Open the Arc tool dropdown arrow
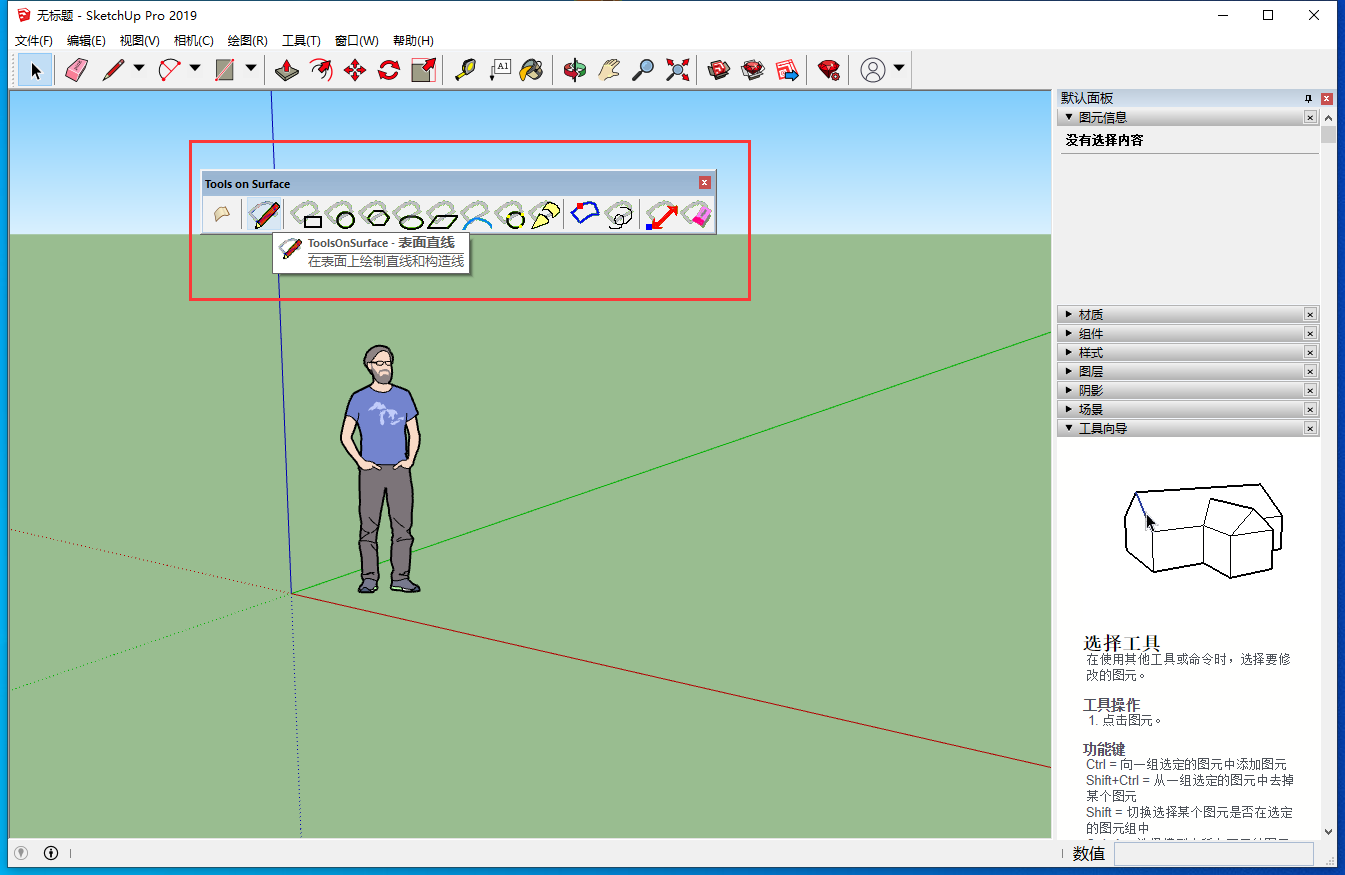The width and height of the screenshot is (1345, 875). click(195, 69)
